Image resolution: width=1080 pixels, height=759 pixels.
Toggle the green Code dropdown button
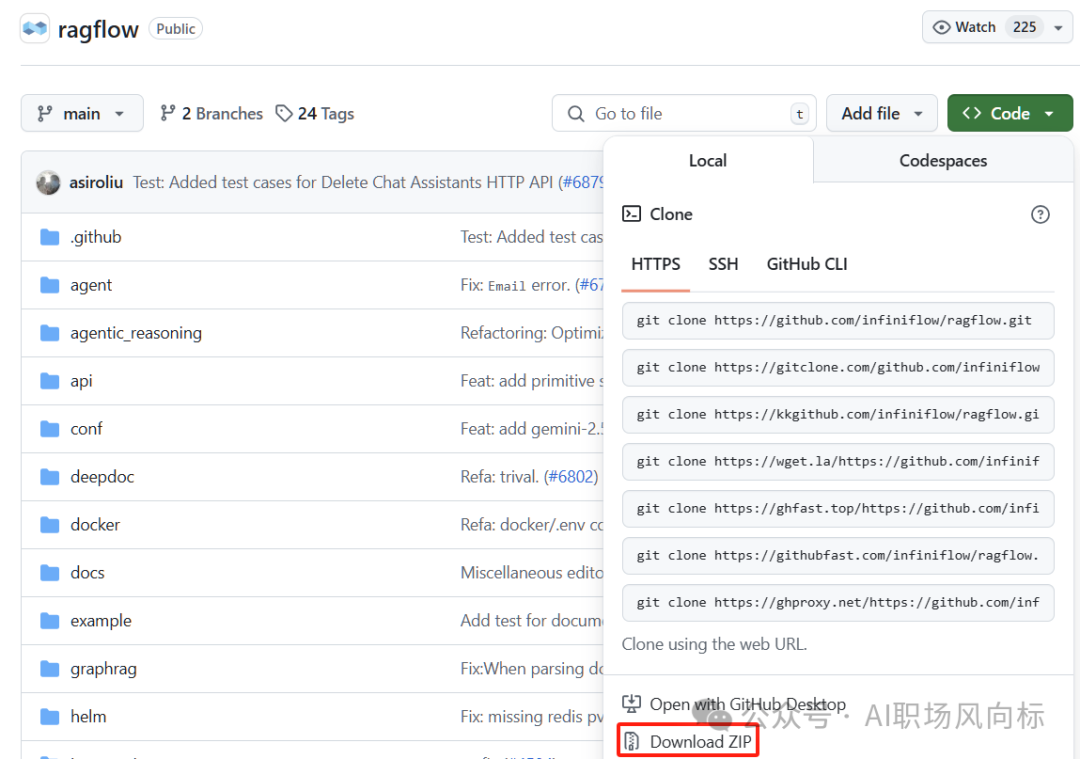1010,113
